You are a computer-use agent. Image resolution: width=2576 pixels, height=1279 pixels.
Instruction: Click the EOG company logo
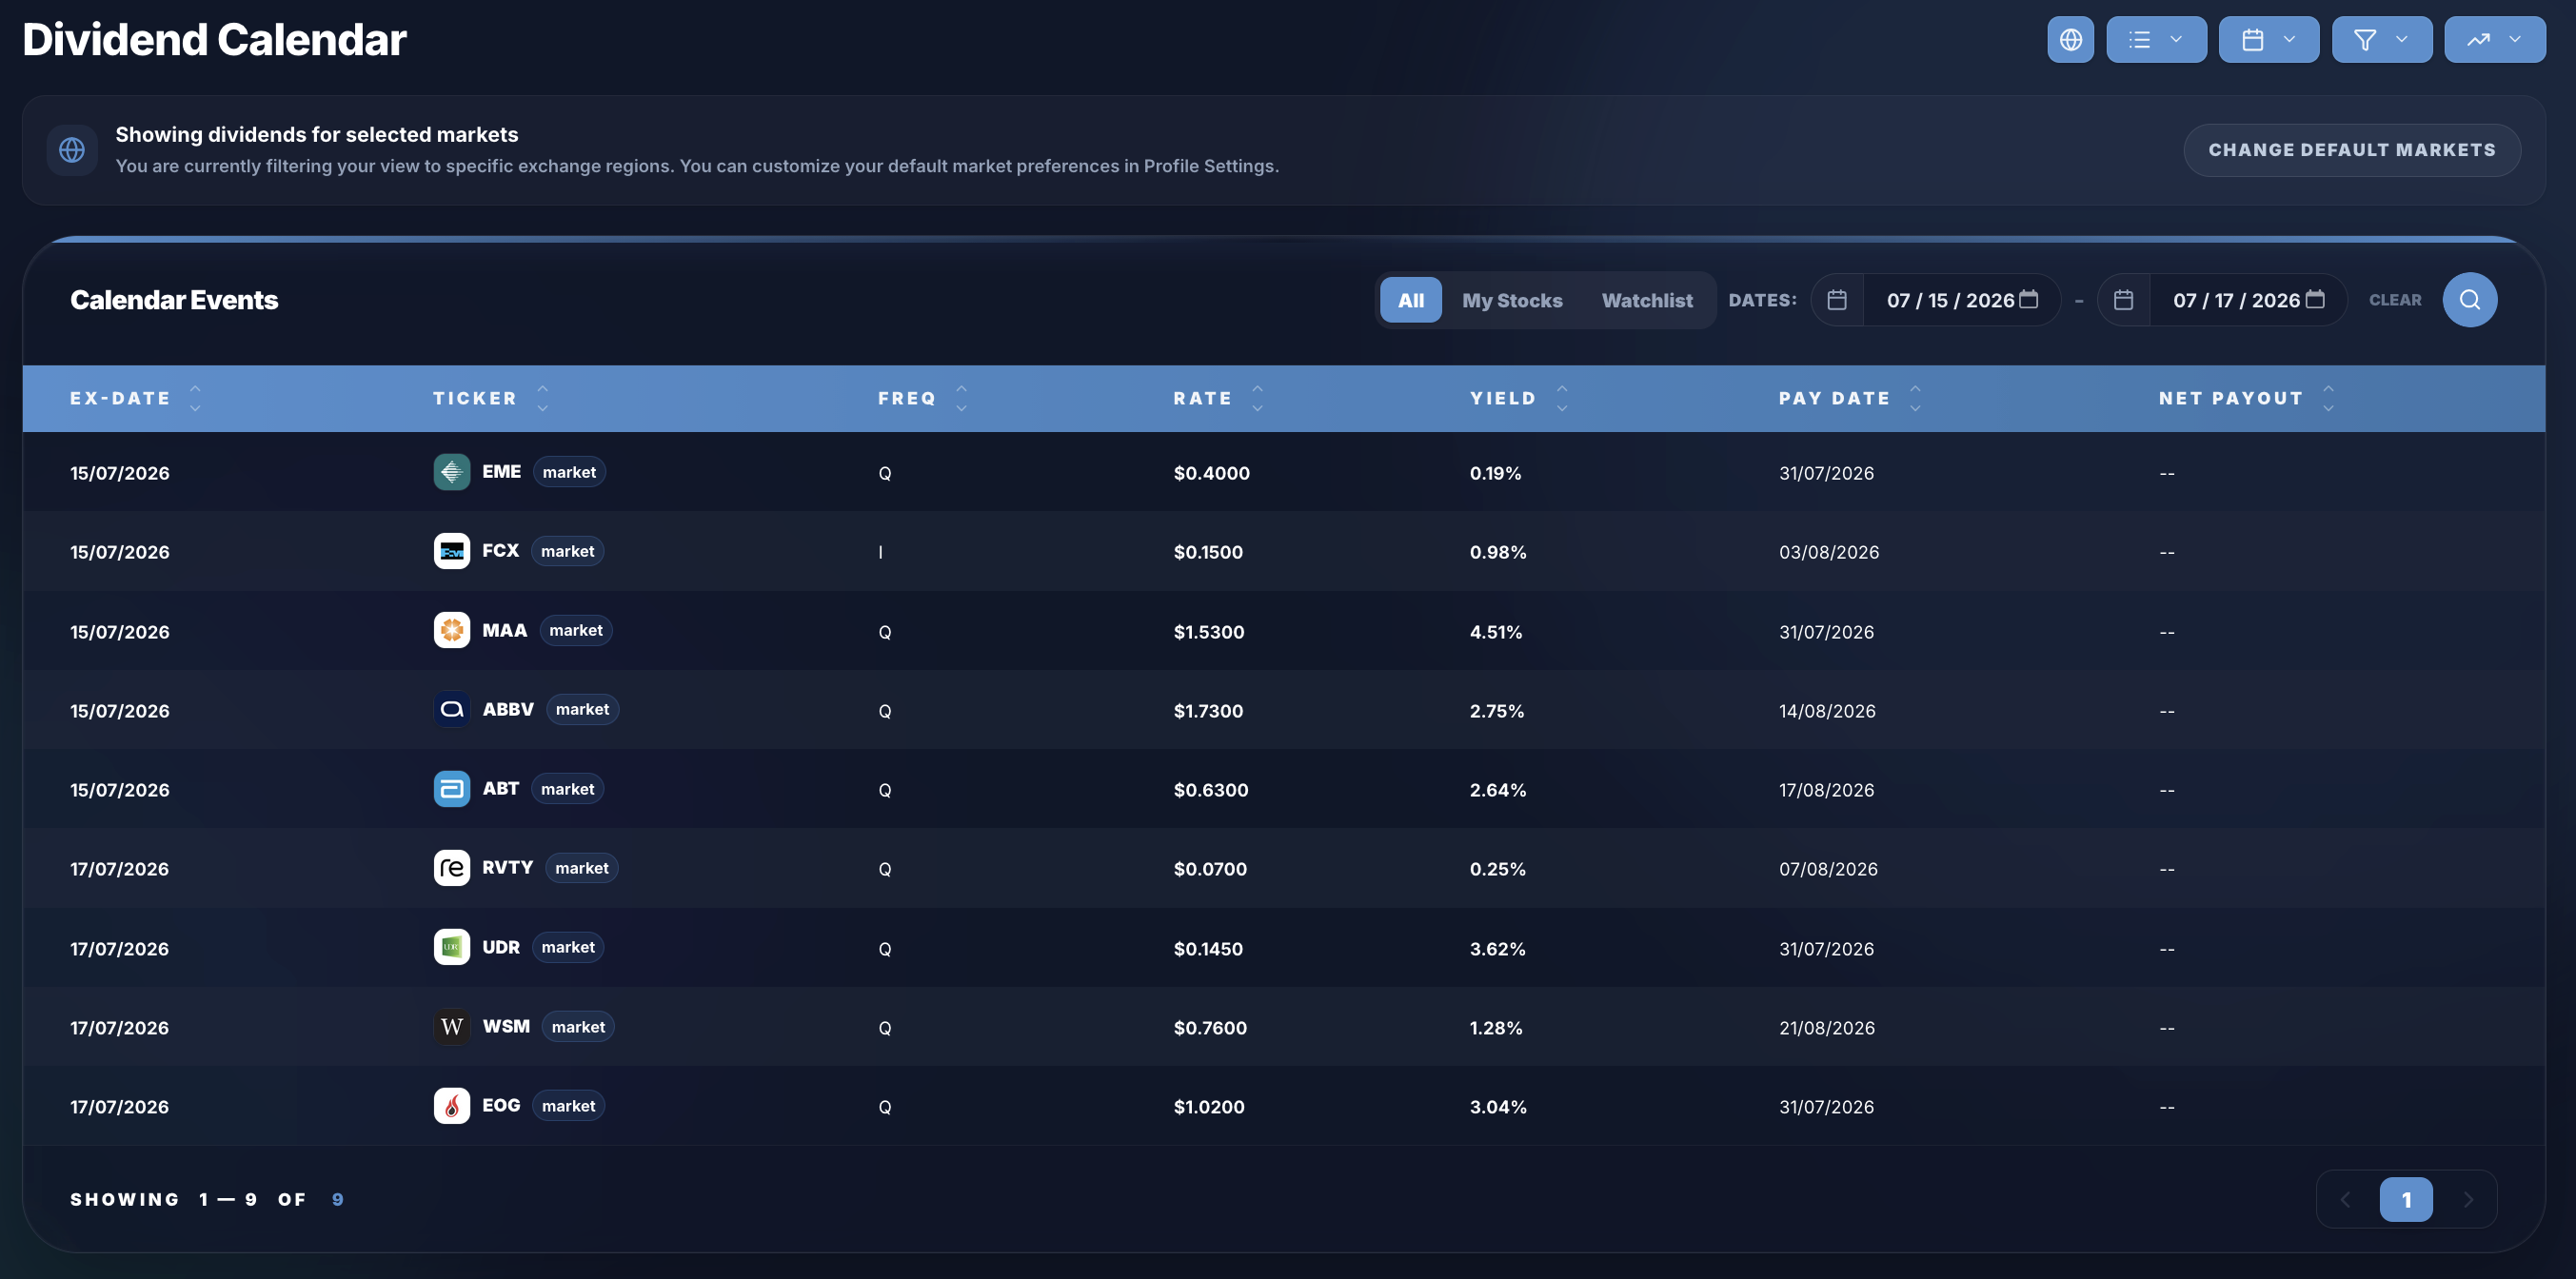click(x=451, y=1106)
